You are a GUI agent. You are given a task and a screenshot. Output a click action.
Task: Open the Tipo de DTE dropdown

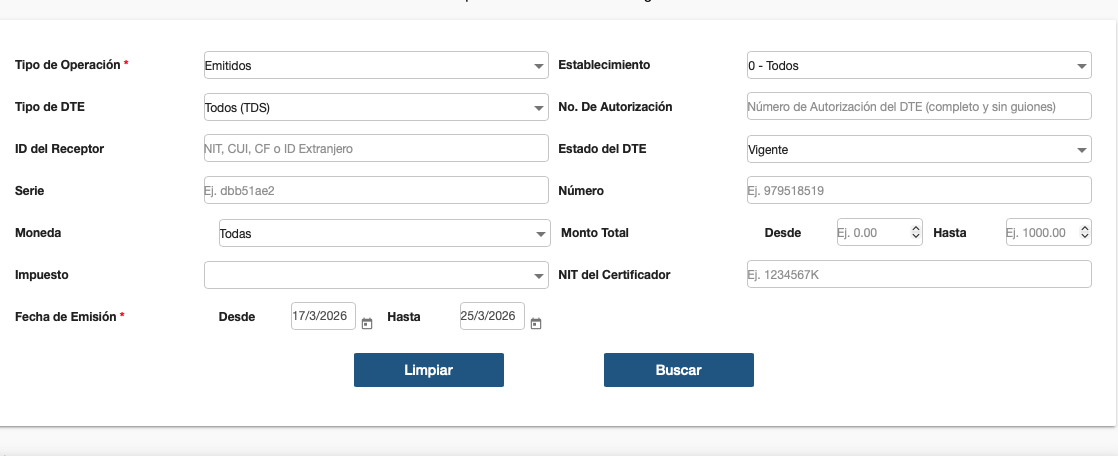click(376, 107)
